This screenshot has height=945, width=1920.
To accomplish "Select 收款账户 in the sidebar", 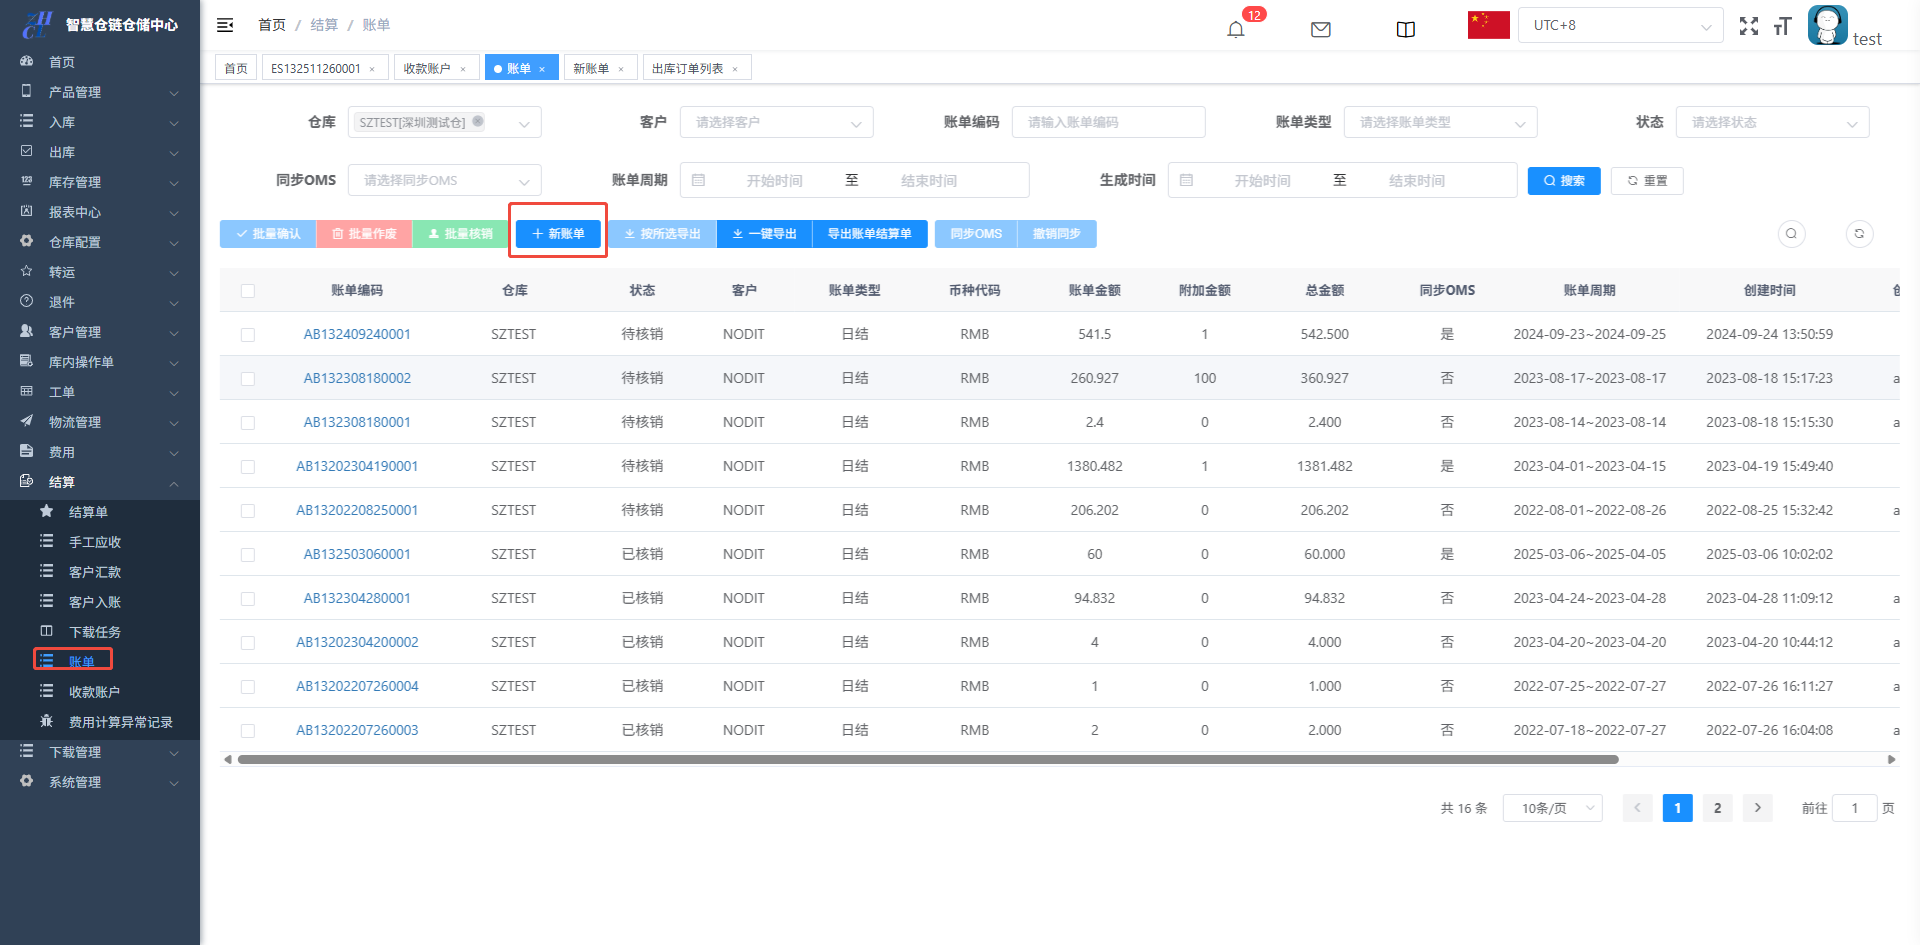I will click(94, 692).
